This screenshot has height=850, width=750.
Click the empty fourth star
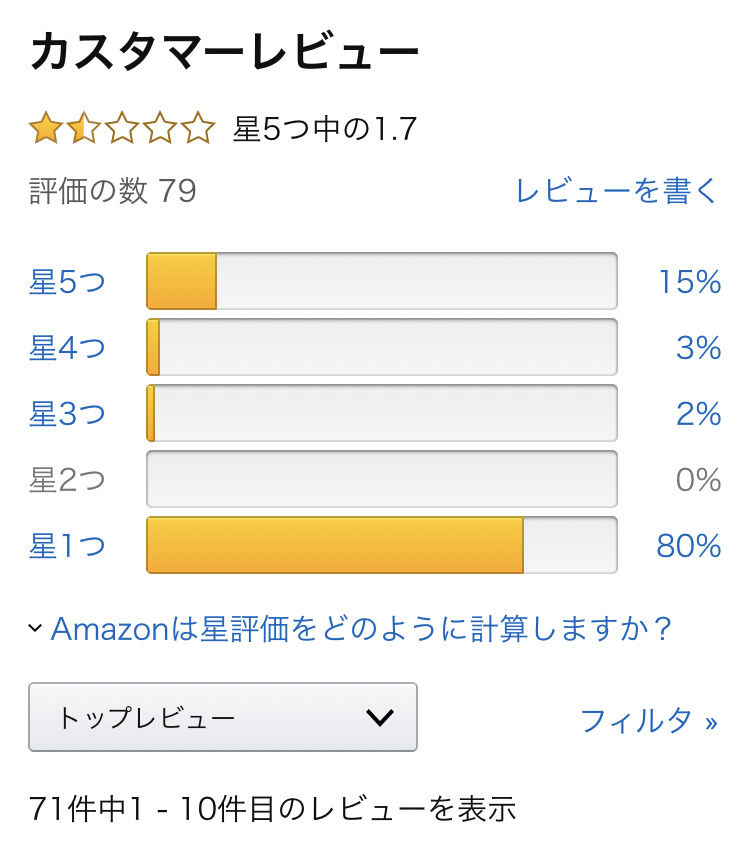coord(160,128)
